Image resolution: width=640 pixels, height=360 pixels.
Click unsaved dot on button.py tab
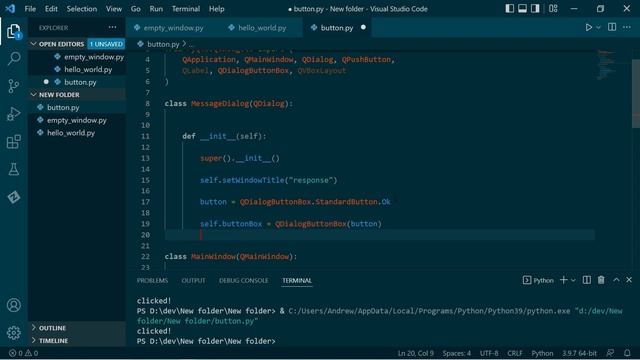click(x=363, y=27)
